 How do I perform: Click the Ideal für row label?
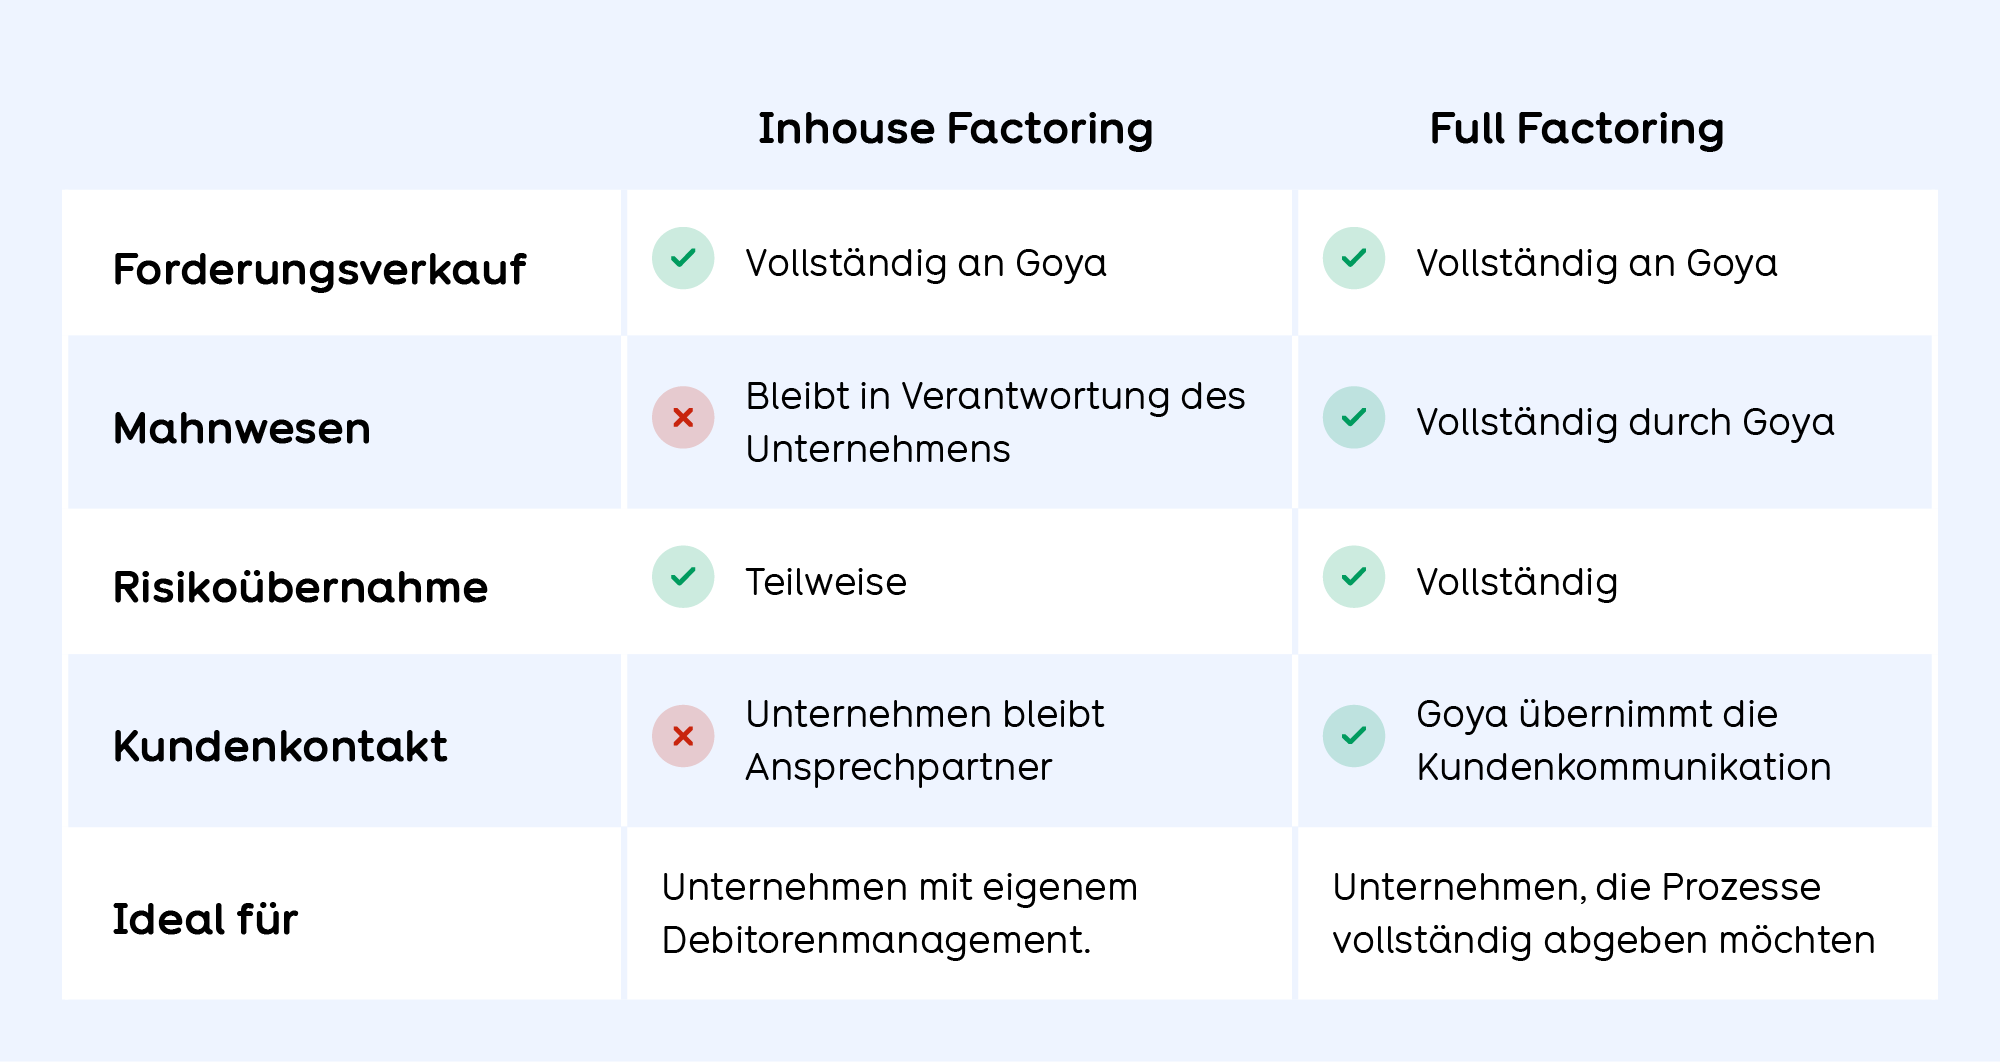tap(205, 919)
